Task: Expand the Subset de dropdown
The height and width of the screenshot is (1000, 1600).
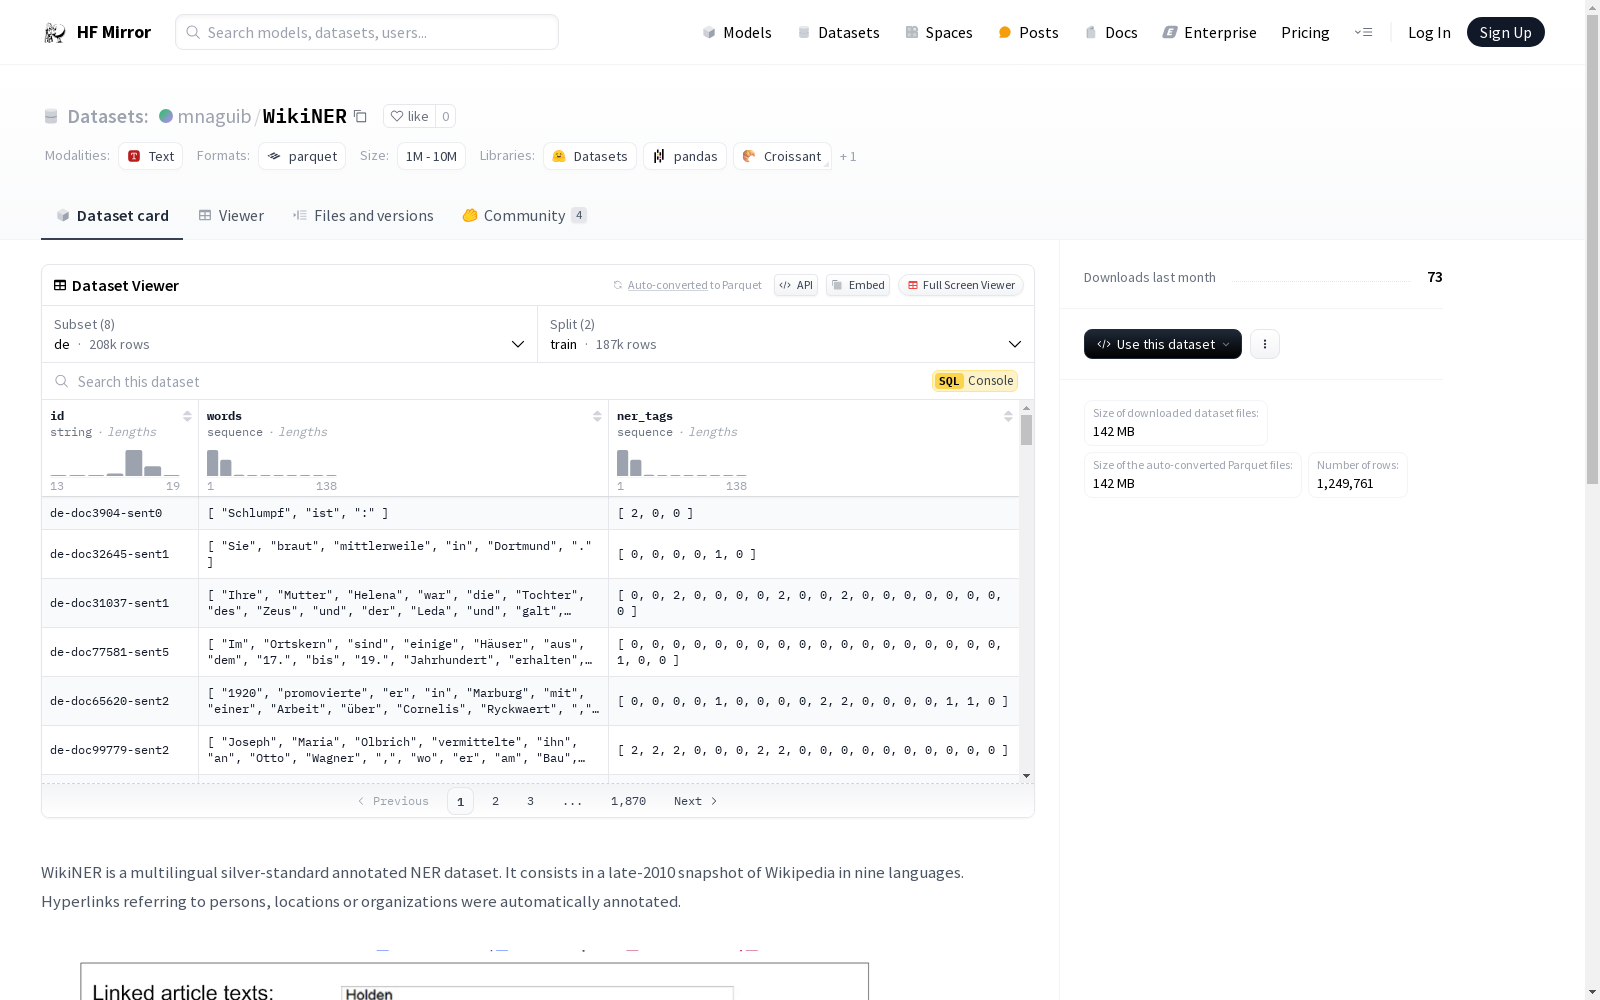Action: [290, 334]
